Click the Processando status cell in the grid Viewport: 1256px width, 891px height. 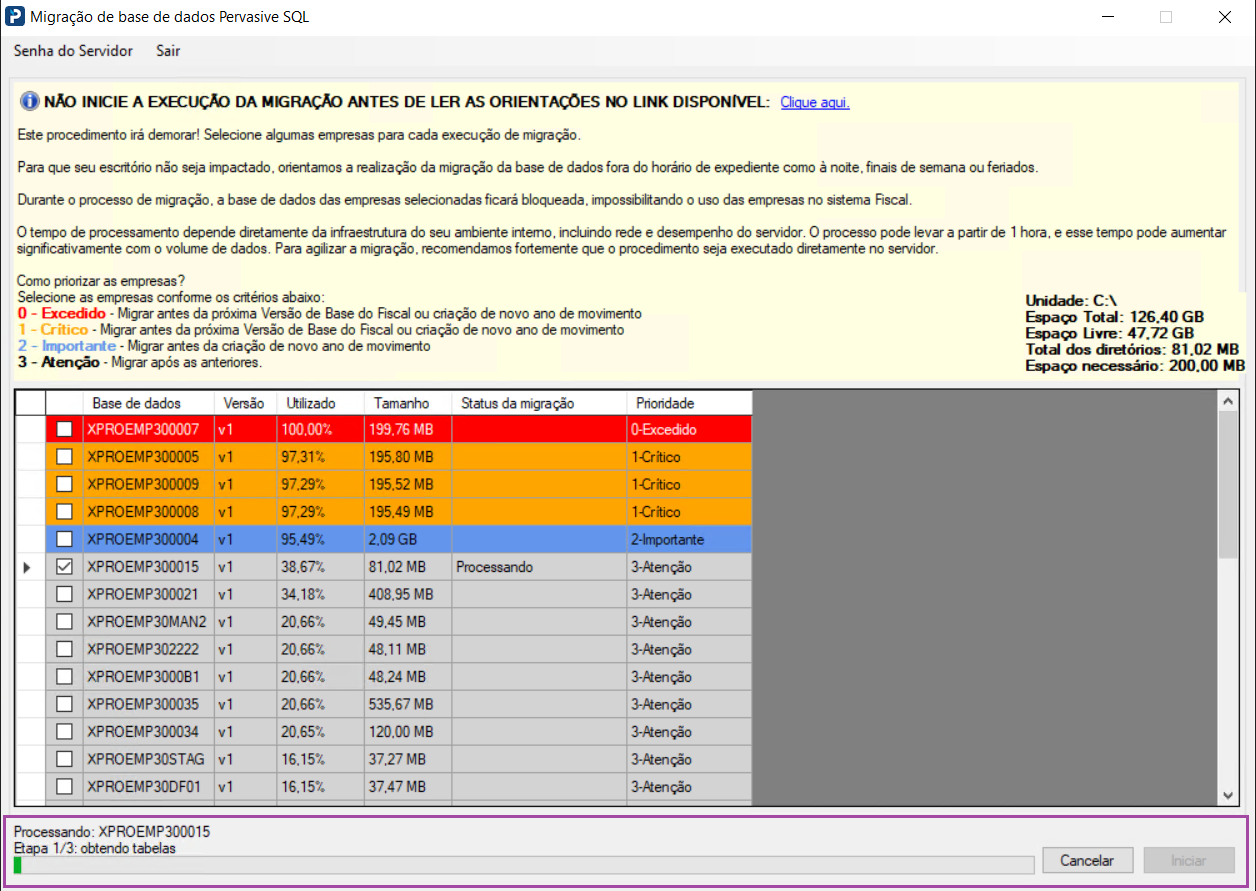(x=539, y=567)
